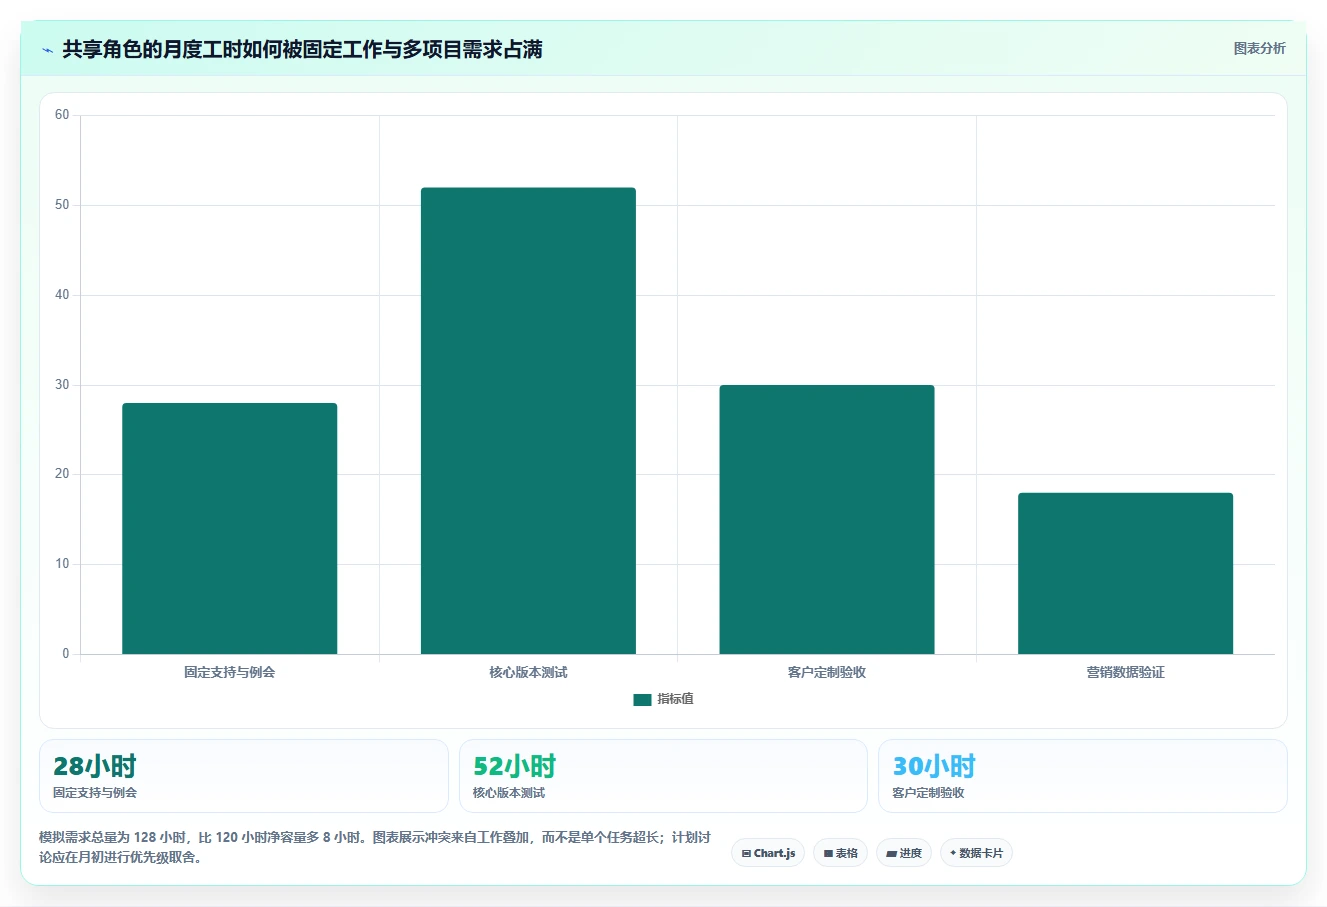The height and width of the screenshot is (907, 1327).
Task: Open the 28小时 固定支持与例会 card
Action: (x=244, y=776)
